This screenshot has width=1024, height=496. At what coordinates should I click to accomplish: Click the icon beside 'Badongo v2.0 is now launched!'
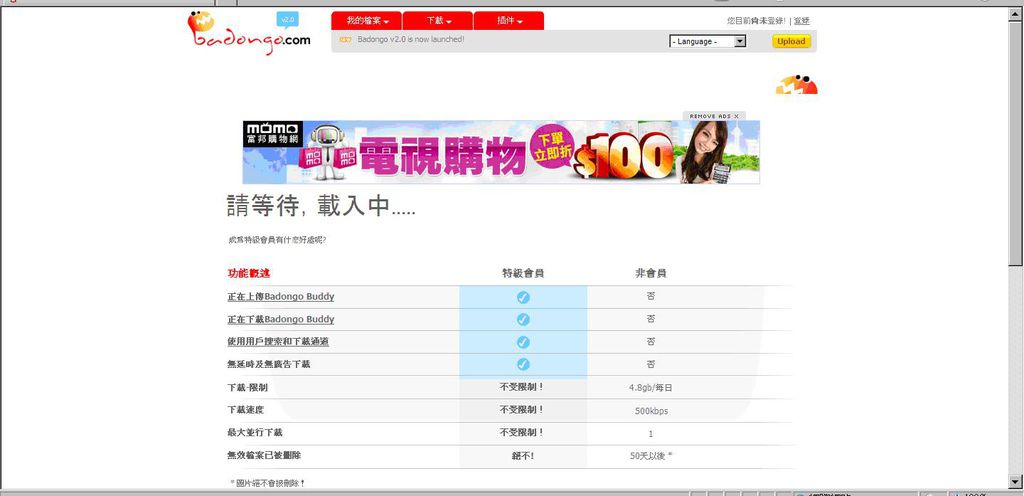[346, 40]
